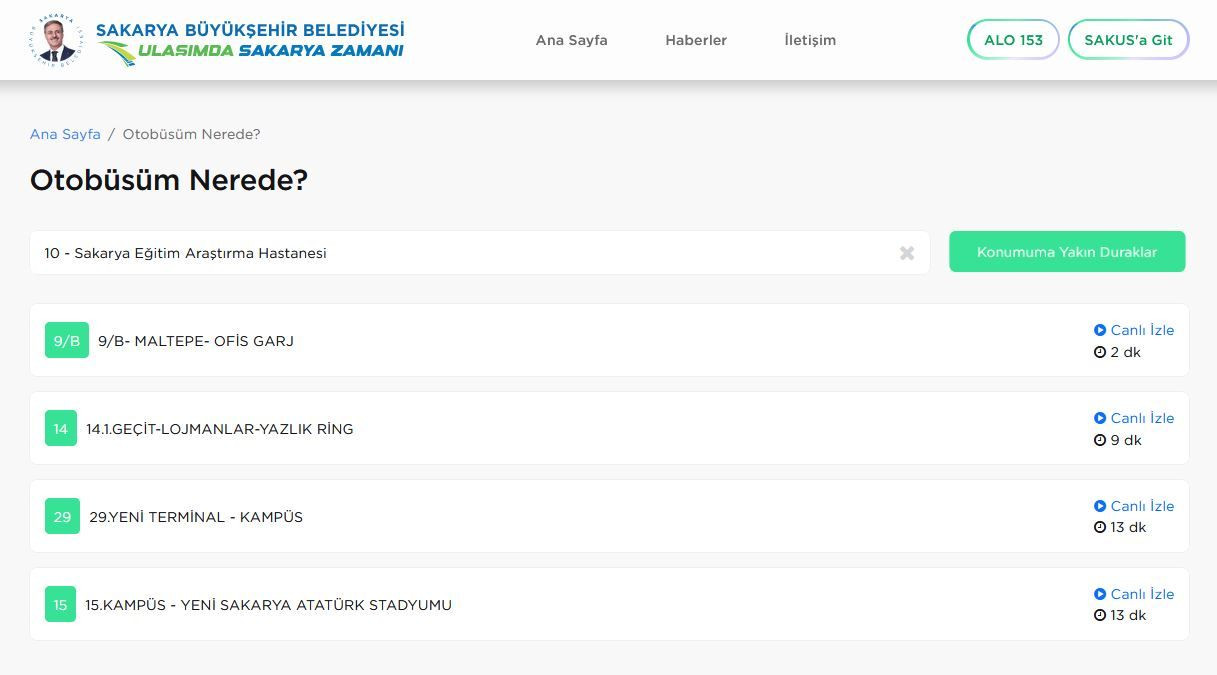Select the 9/B route badge

66,340
